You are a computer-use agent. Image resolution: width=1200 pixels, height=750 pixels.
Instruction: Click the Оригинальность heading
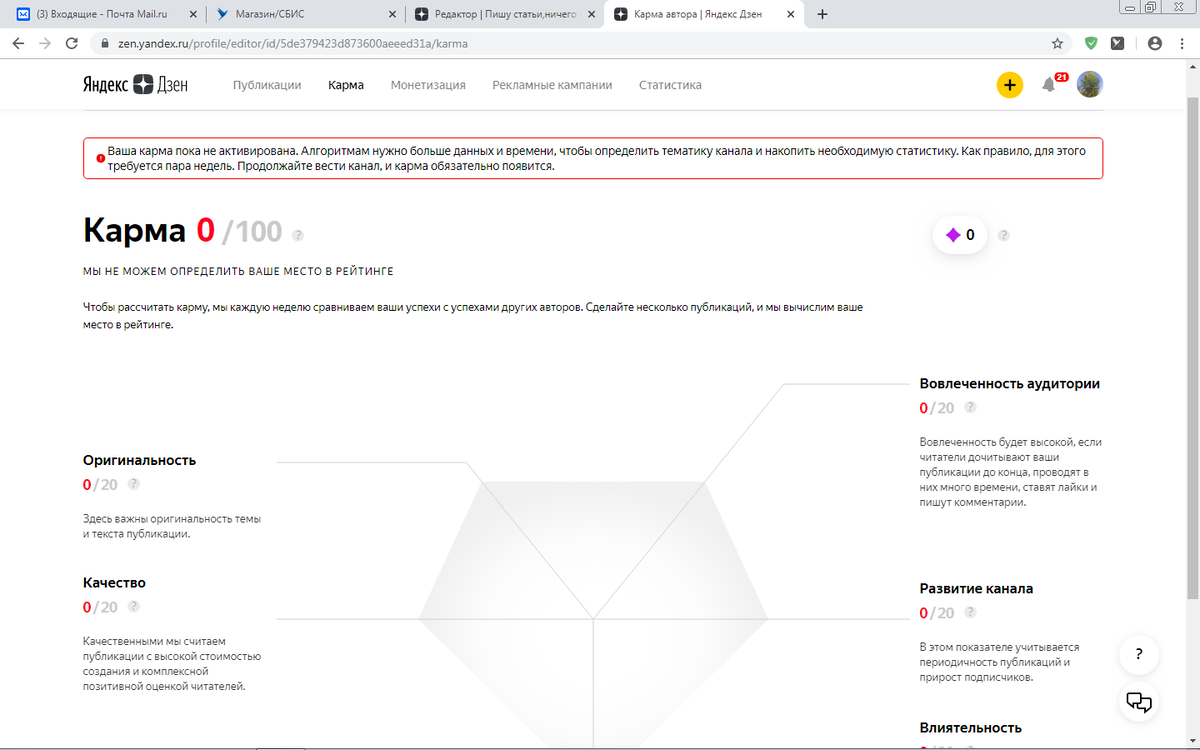coord(139,460)
